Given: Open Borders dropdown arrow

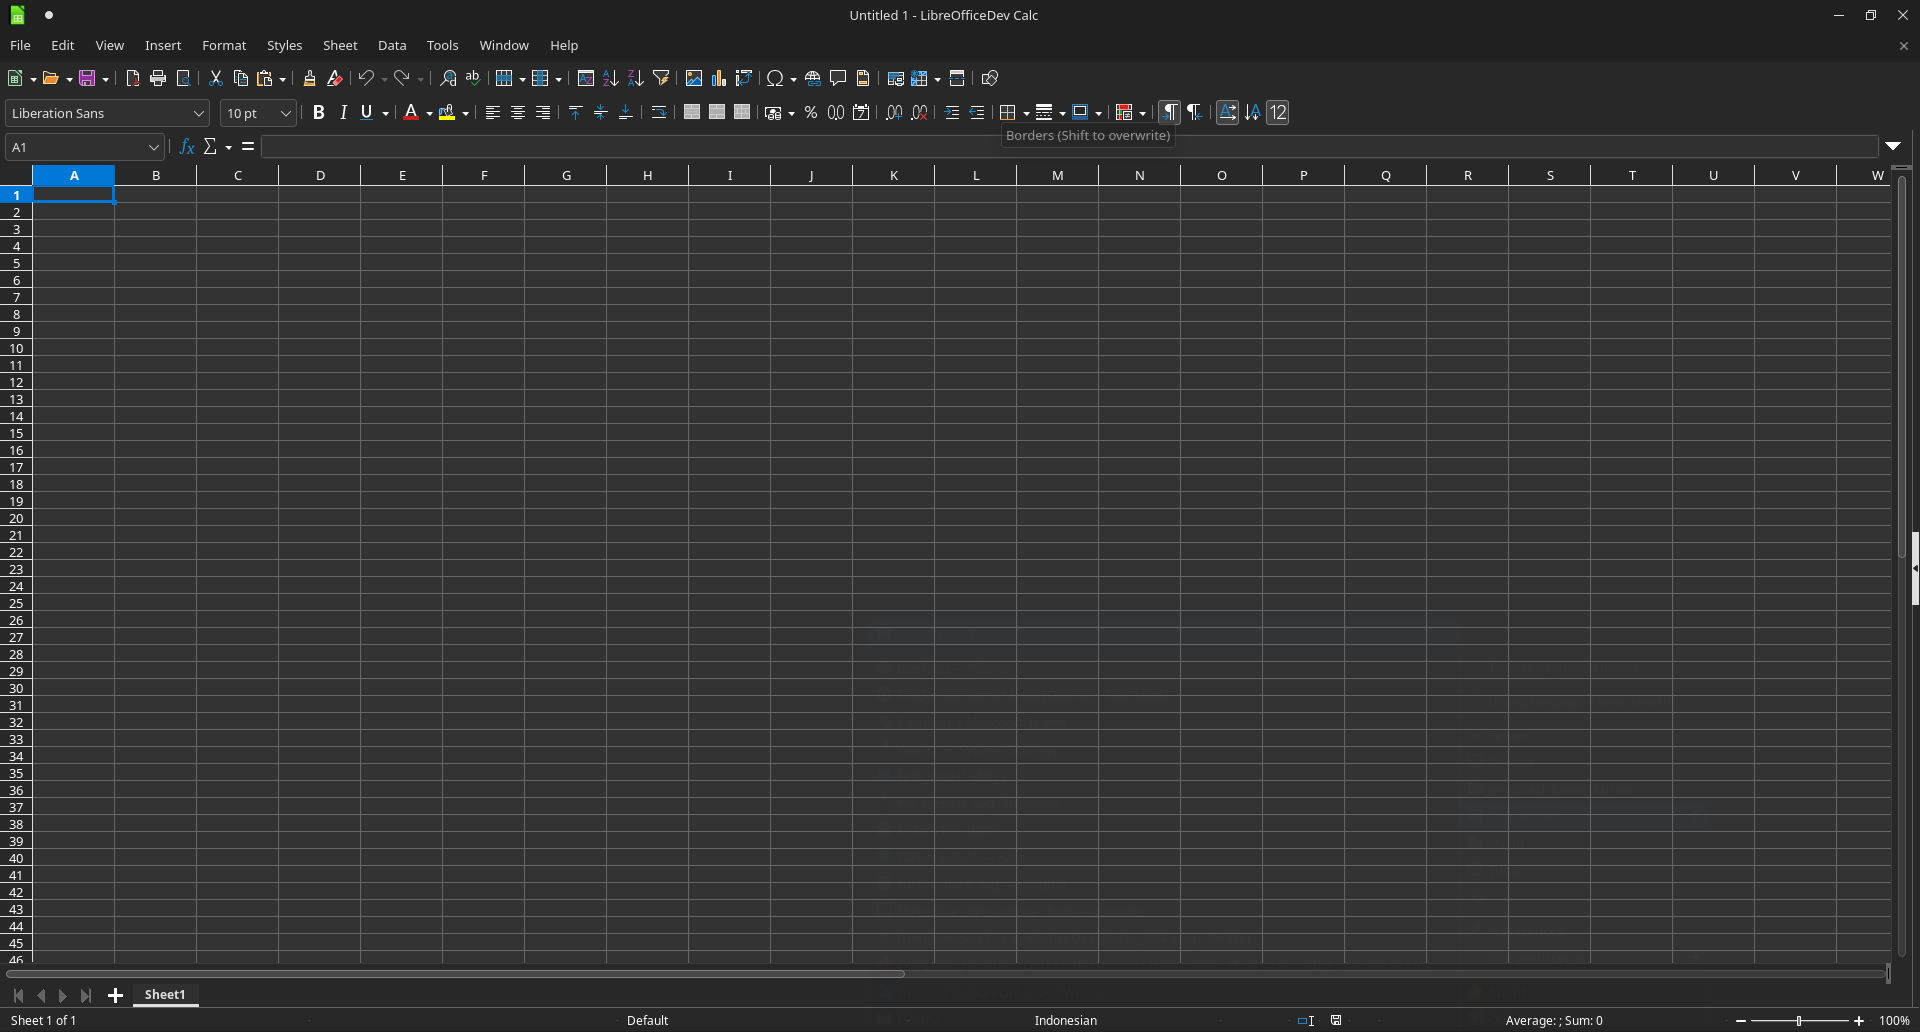Looking at the screenshot, I should pos(1027,113).
